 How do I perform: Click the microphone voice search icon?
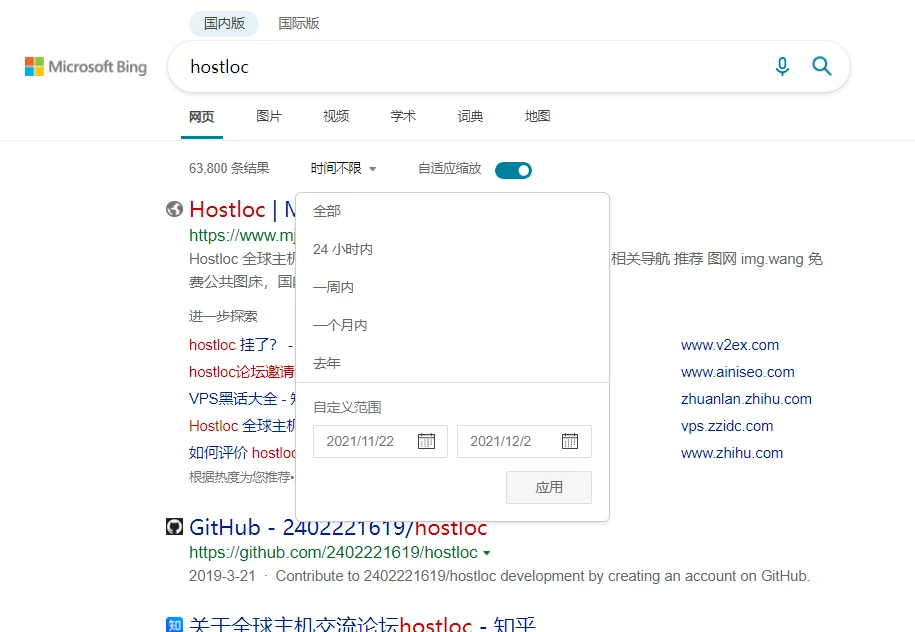point(782,67)
